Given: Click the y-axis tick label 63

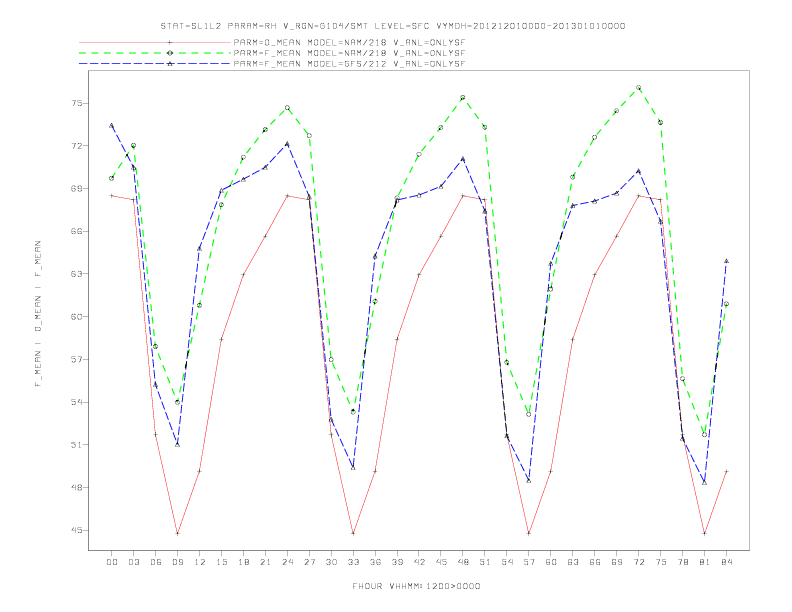Looking at the screenshot, I should (77, 274).
